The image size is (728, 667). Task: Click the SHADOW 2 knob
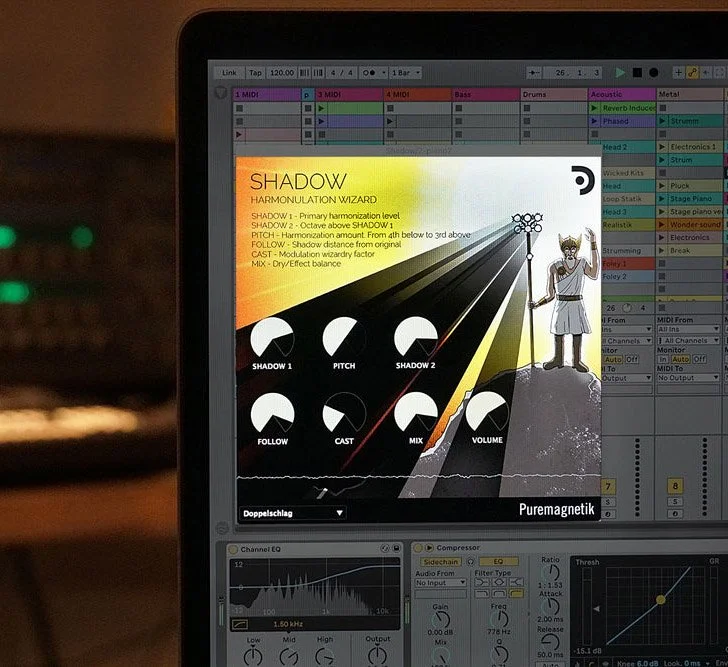(x=416, y=337)
